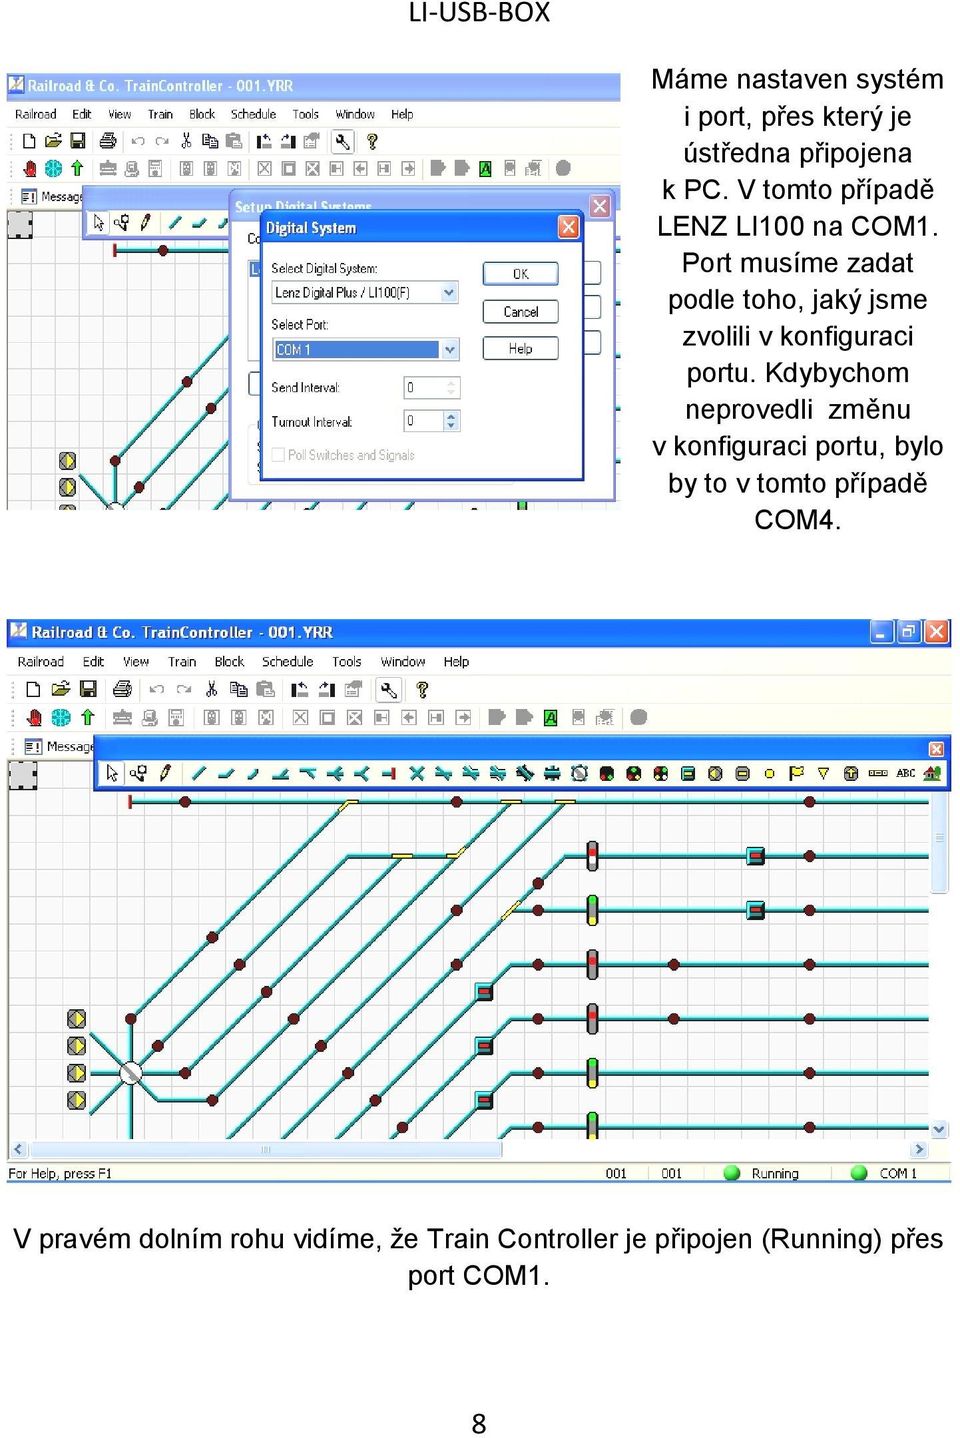Open the Block menu in the lower window
The height and width of the screenshot is (1438, 960).
tap(229, 662)
